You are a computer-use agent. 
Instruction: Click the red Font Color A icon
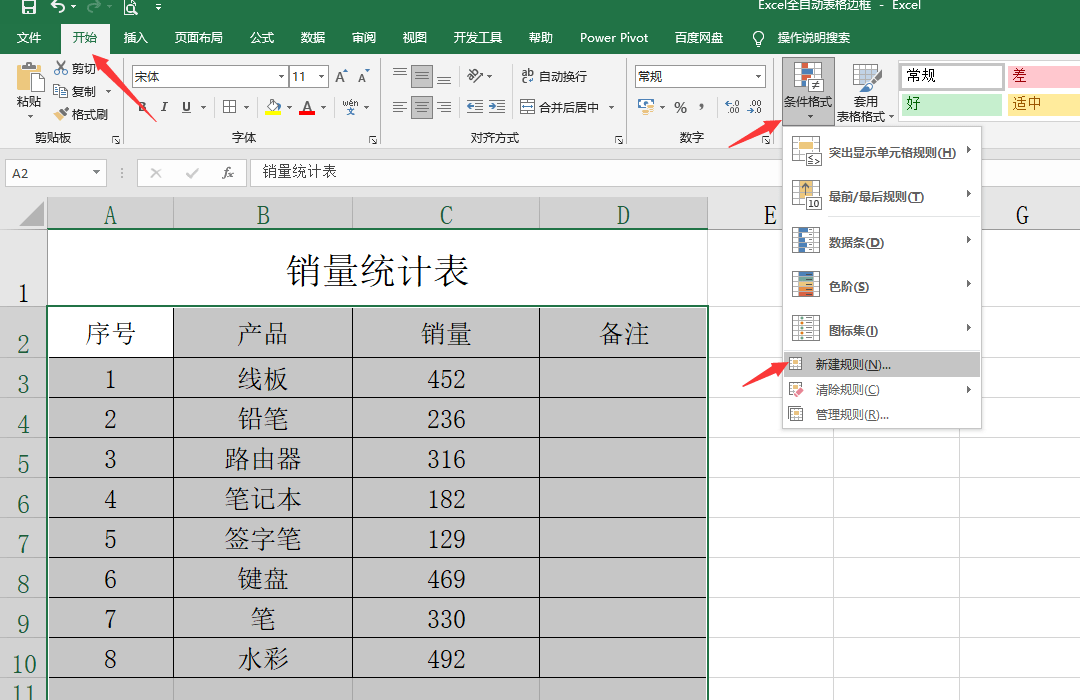pyautogui.click(x=307, y=107)
